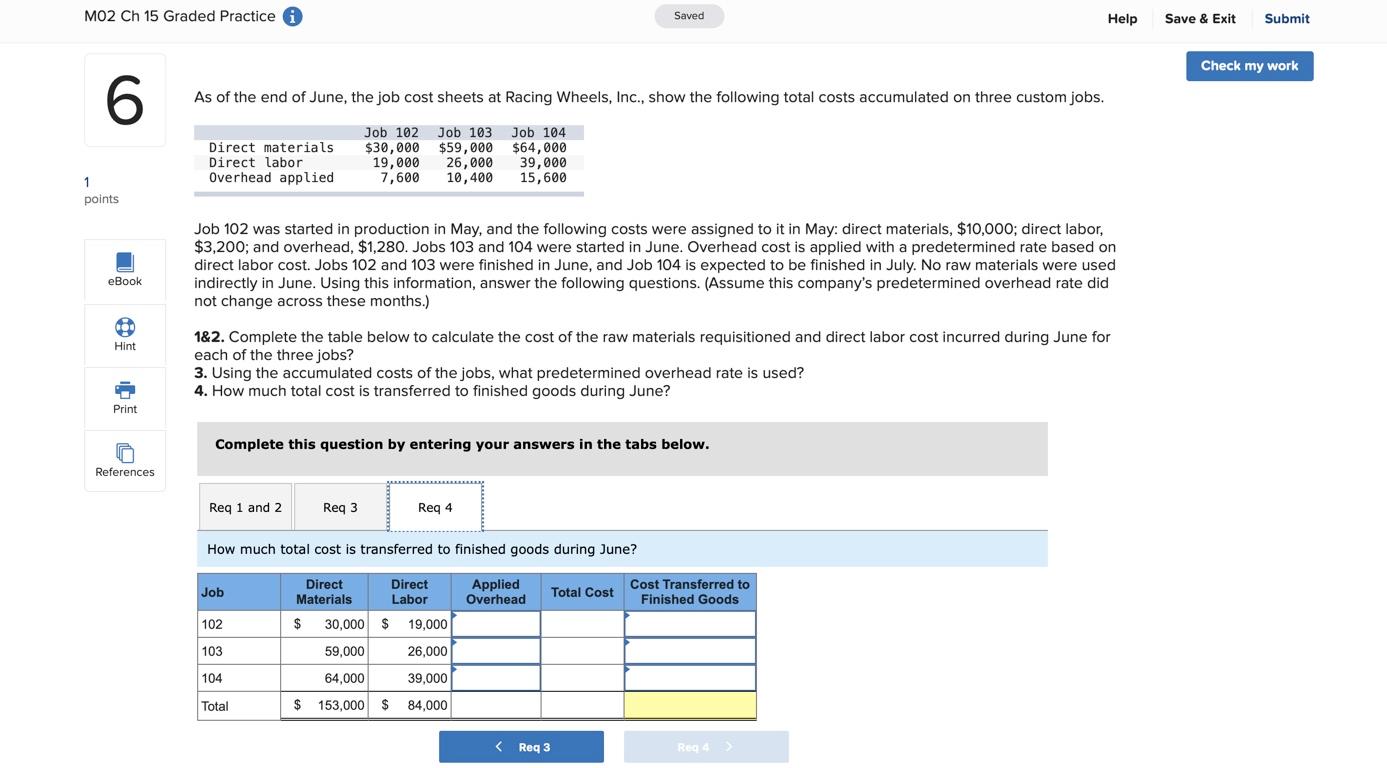The width and height of the screenshot is (1387, 768).
Task: Click the yellow highlighted total cell
Action: coord(689,705)
